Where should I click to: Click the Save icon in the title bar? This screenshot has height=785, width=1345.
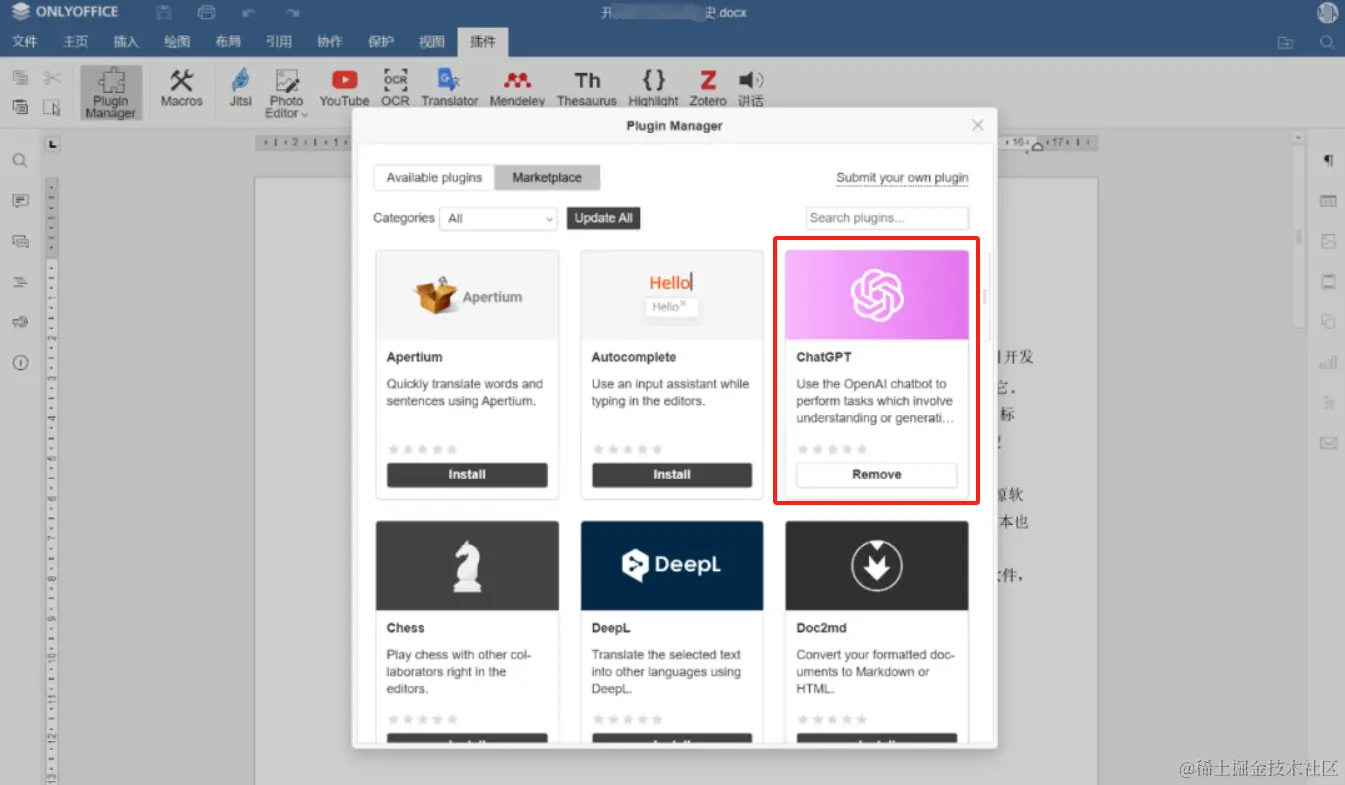pyautogui.click(x=164, y=13)
